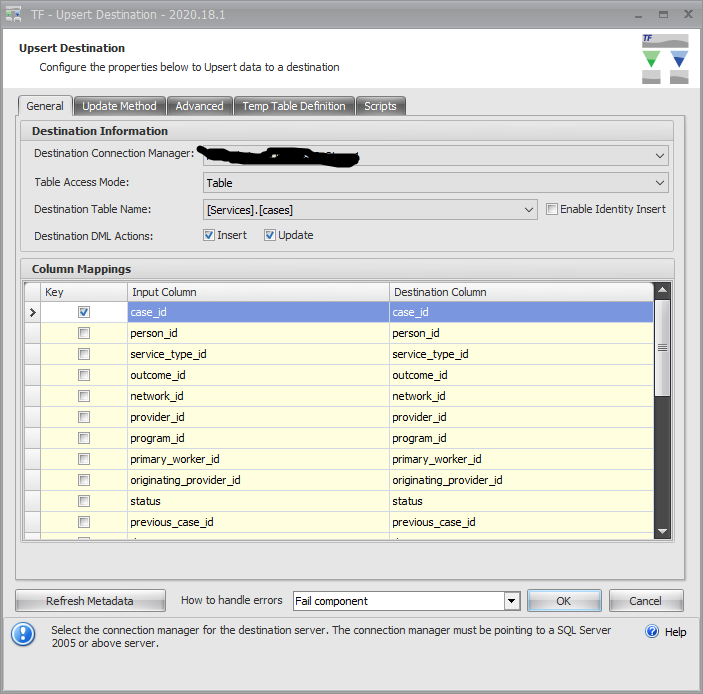The width and height of the screenshot is (703, 694).
Task: Click the TF application icon in title bar
Action: coord(13,14)
